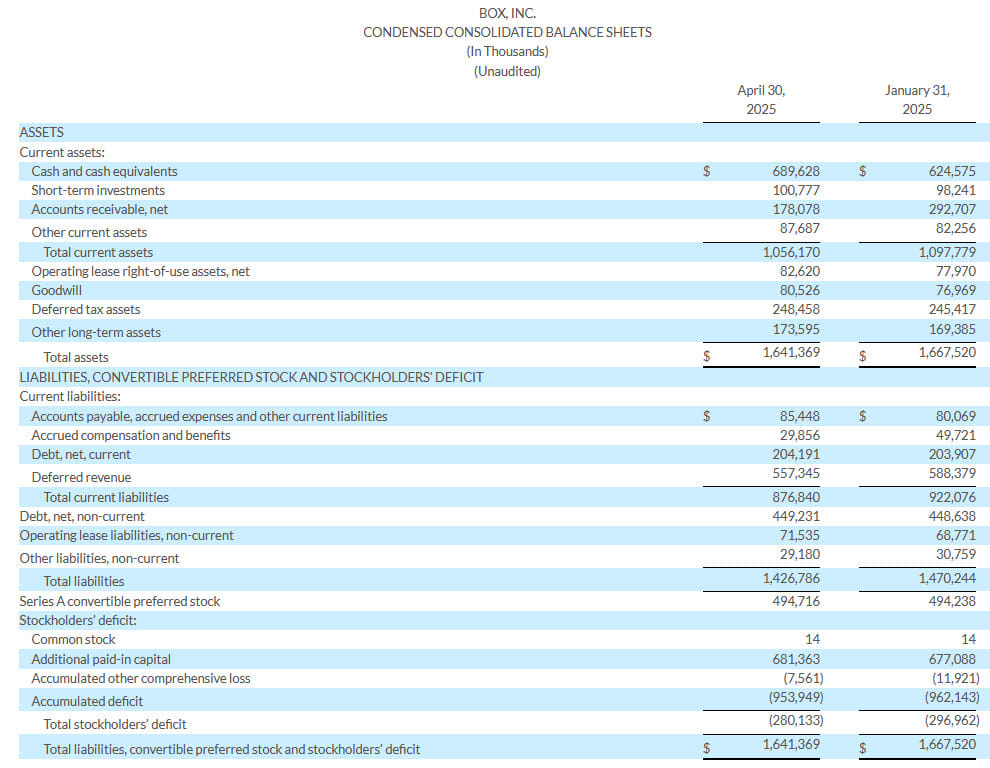990x768 pixels.
Task: Select "Accrued compensation and benefits" label
Action: 131,435
